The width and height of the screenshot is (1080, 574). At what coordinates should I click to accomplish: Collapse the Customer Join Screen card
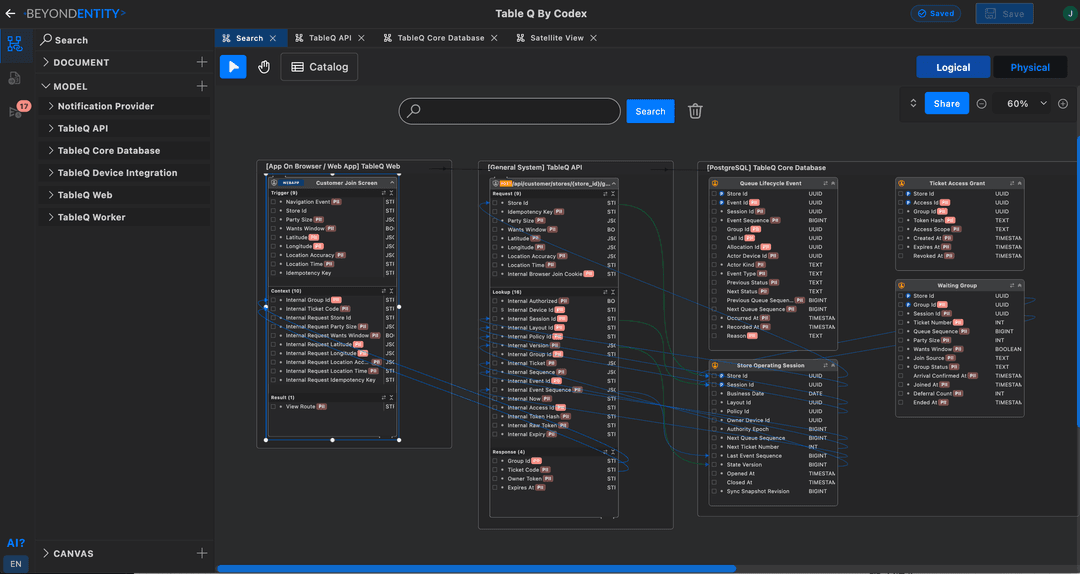click(x=392, y=183)
